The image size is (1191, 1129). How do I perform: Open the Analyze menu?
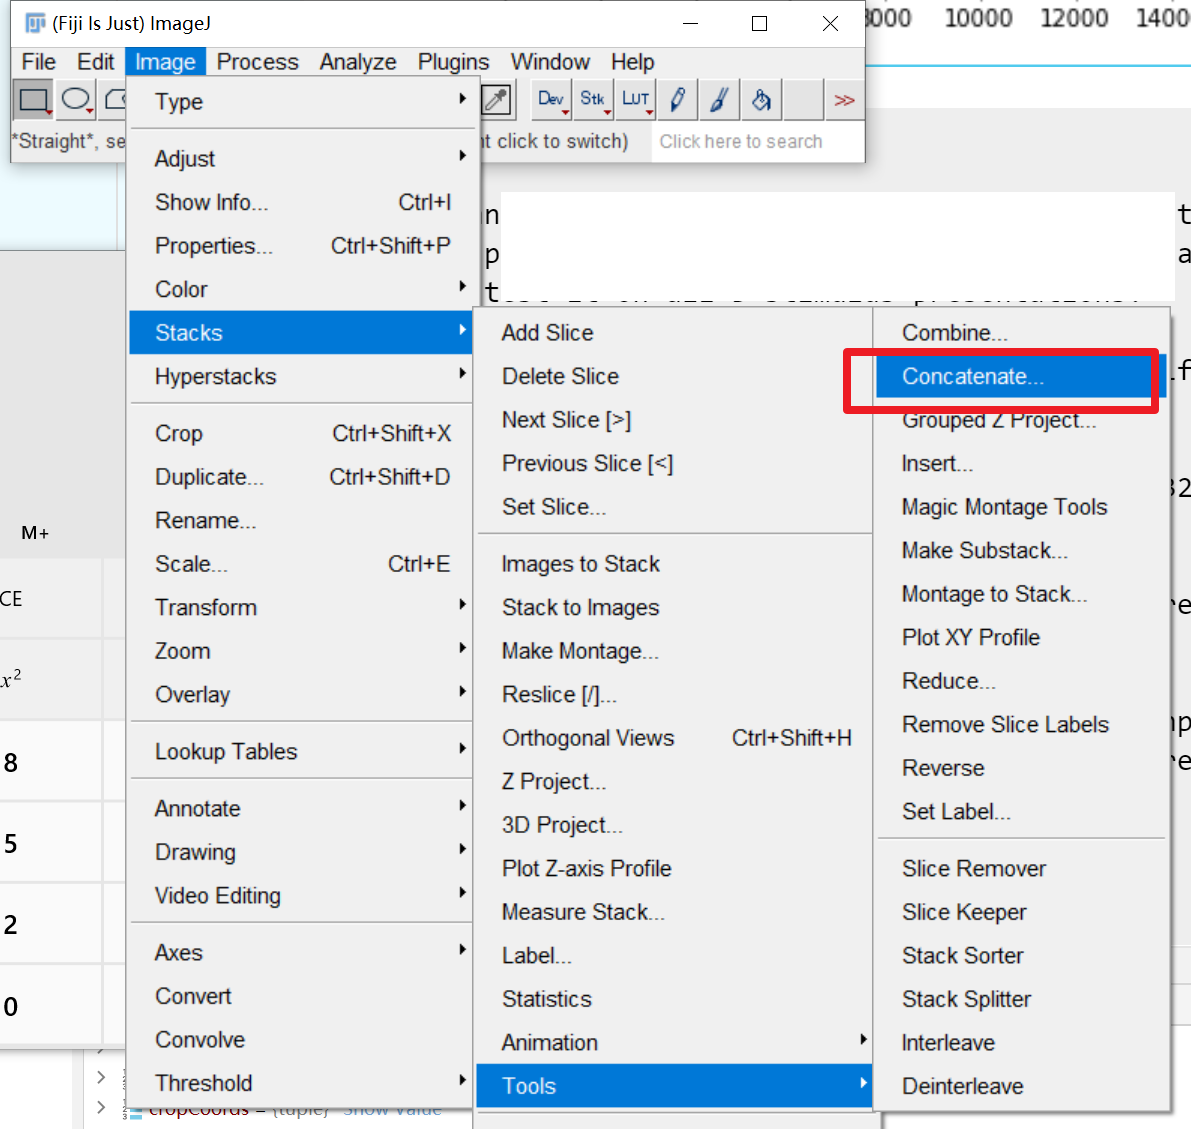[x=358, y=62]
